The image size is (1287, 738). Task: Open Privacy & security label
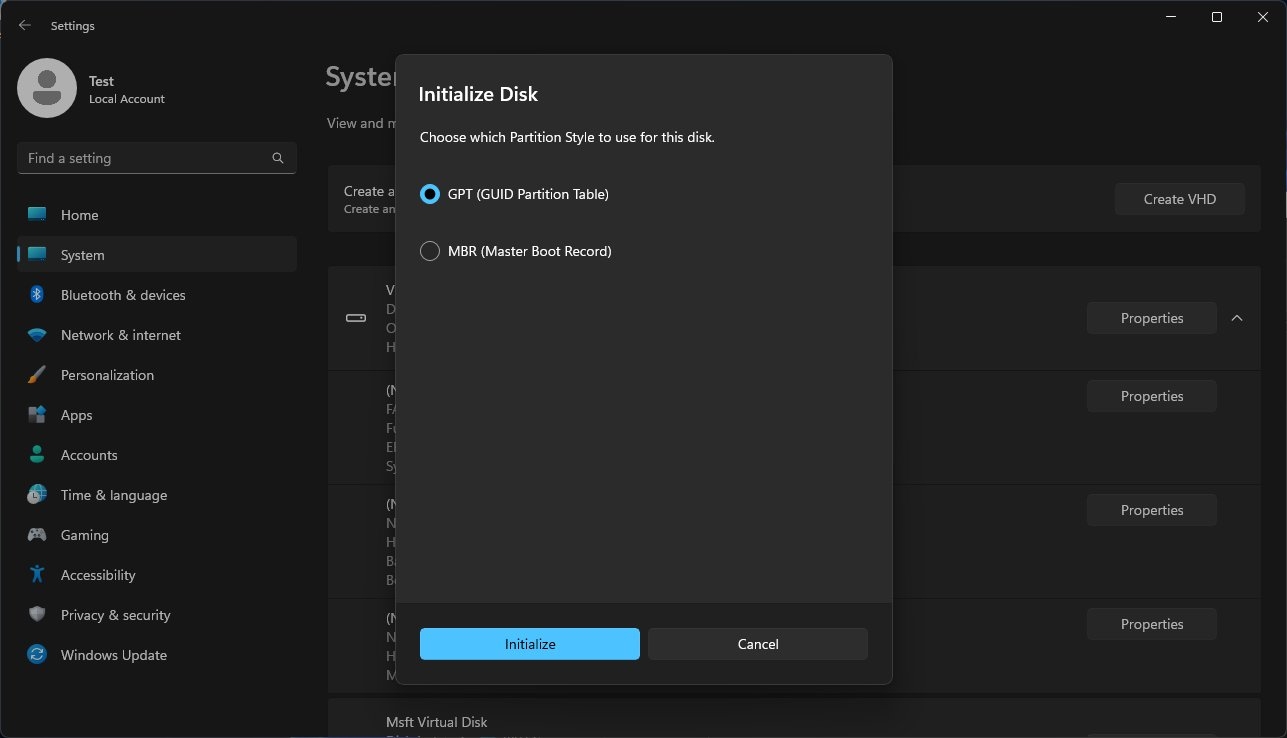click(x=116, y=615)
